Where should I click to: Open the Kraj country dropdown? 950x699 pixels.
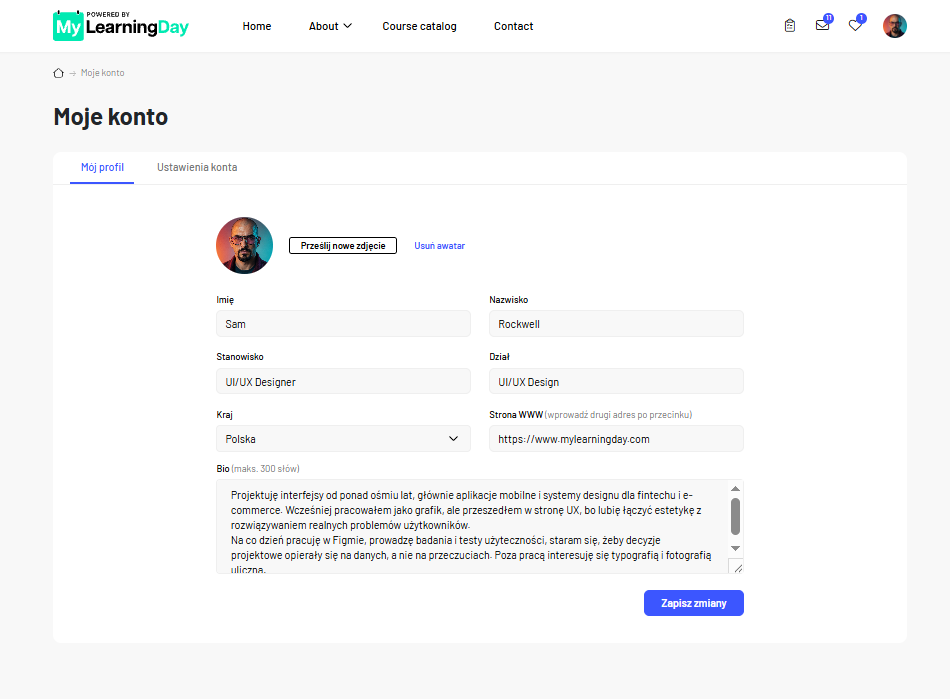(x=343, y=439)
